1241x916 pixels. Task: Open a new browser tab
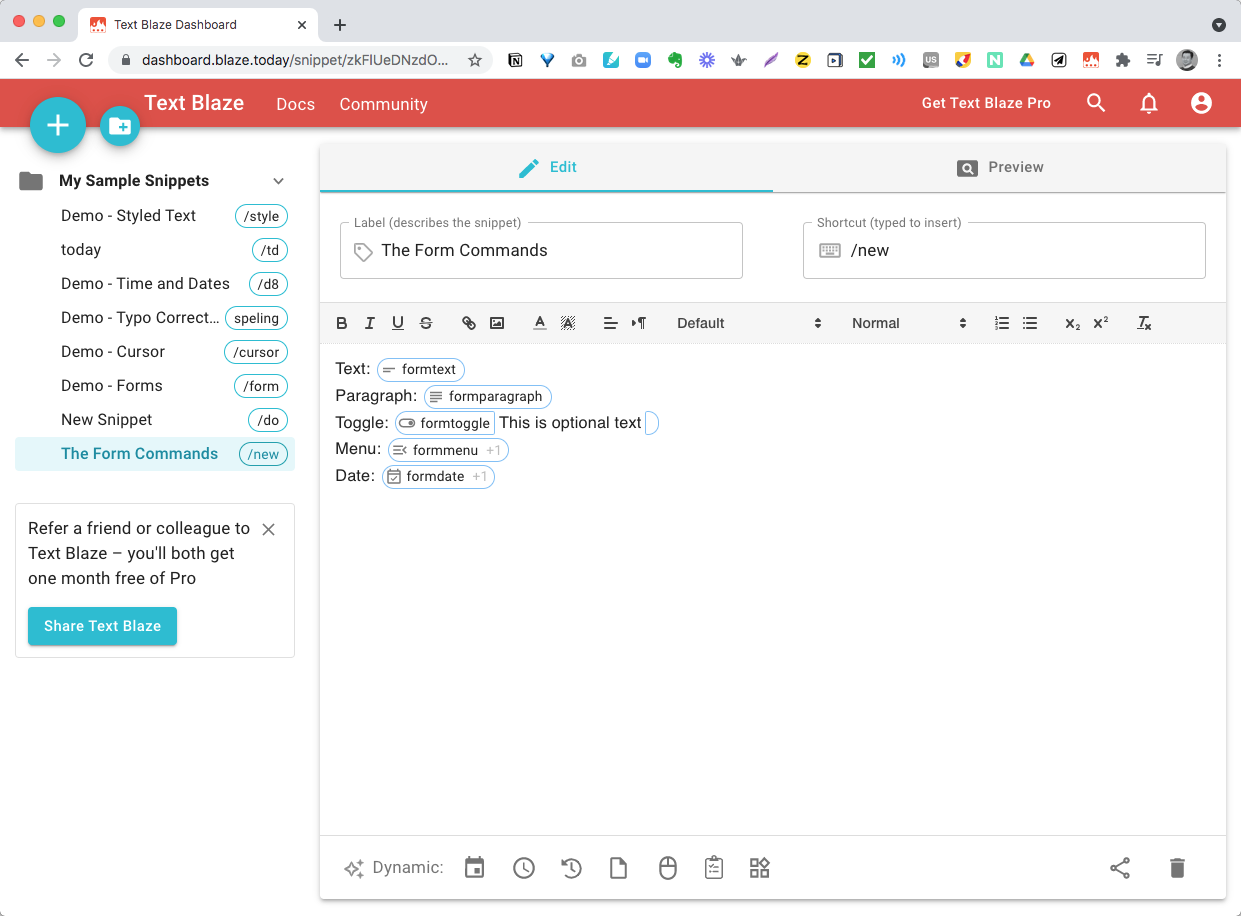340,24
